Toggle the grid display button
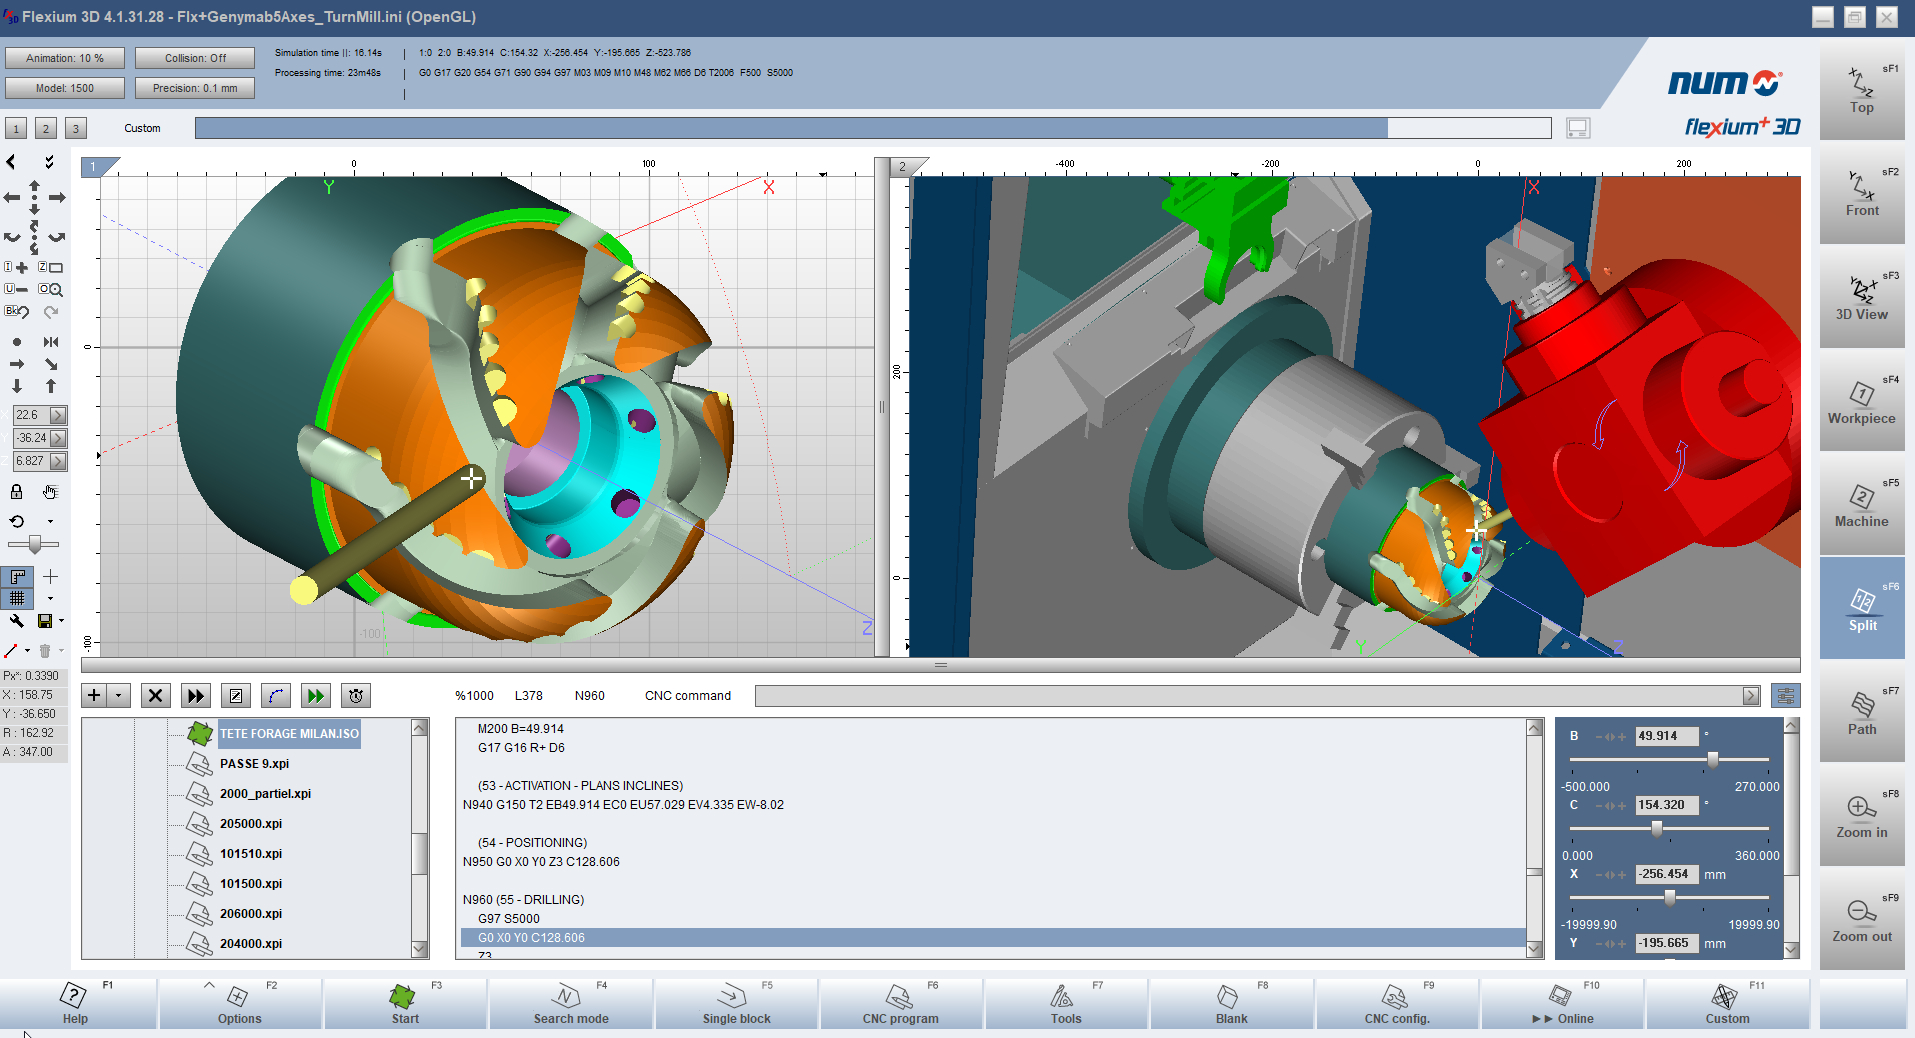1915x1038 pixels. [17, 598]
